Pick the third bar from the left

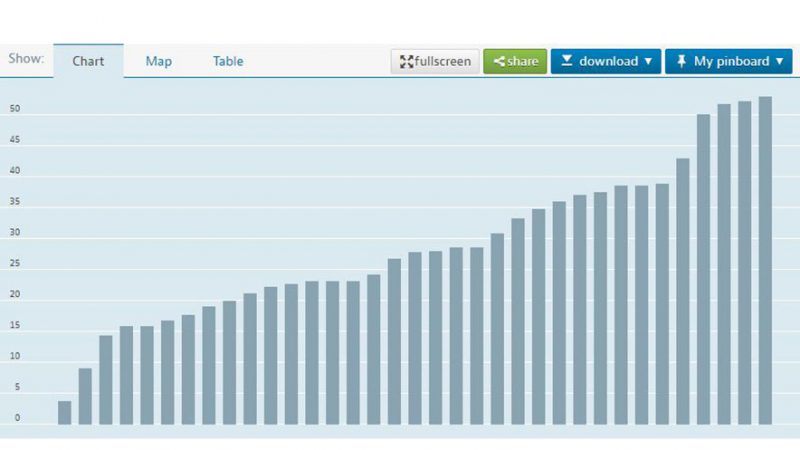coord(106,380)
